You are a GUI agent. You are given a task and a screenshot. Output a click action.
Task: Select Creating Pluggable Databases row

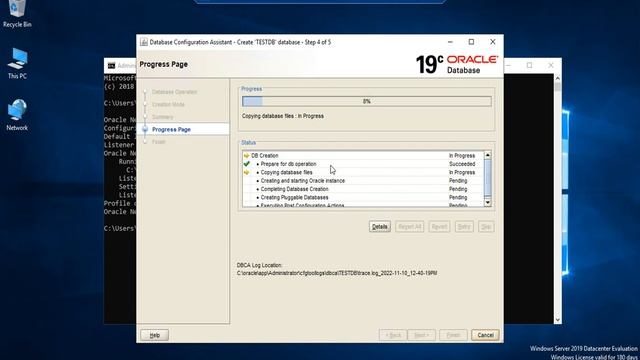tap(363, 197)
